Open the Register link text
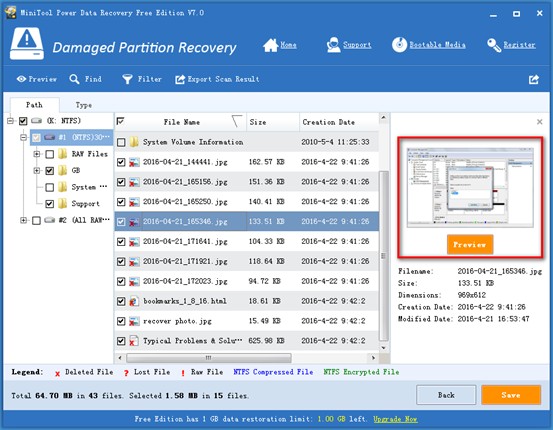553x430 pixels. [519, 45]
